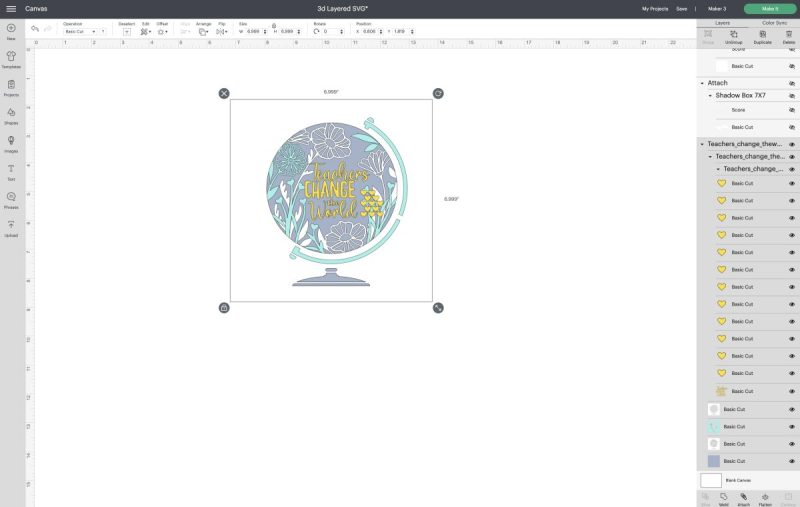
Task: Open the Maker 3 machine selector
Action: coord(717,9)
